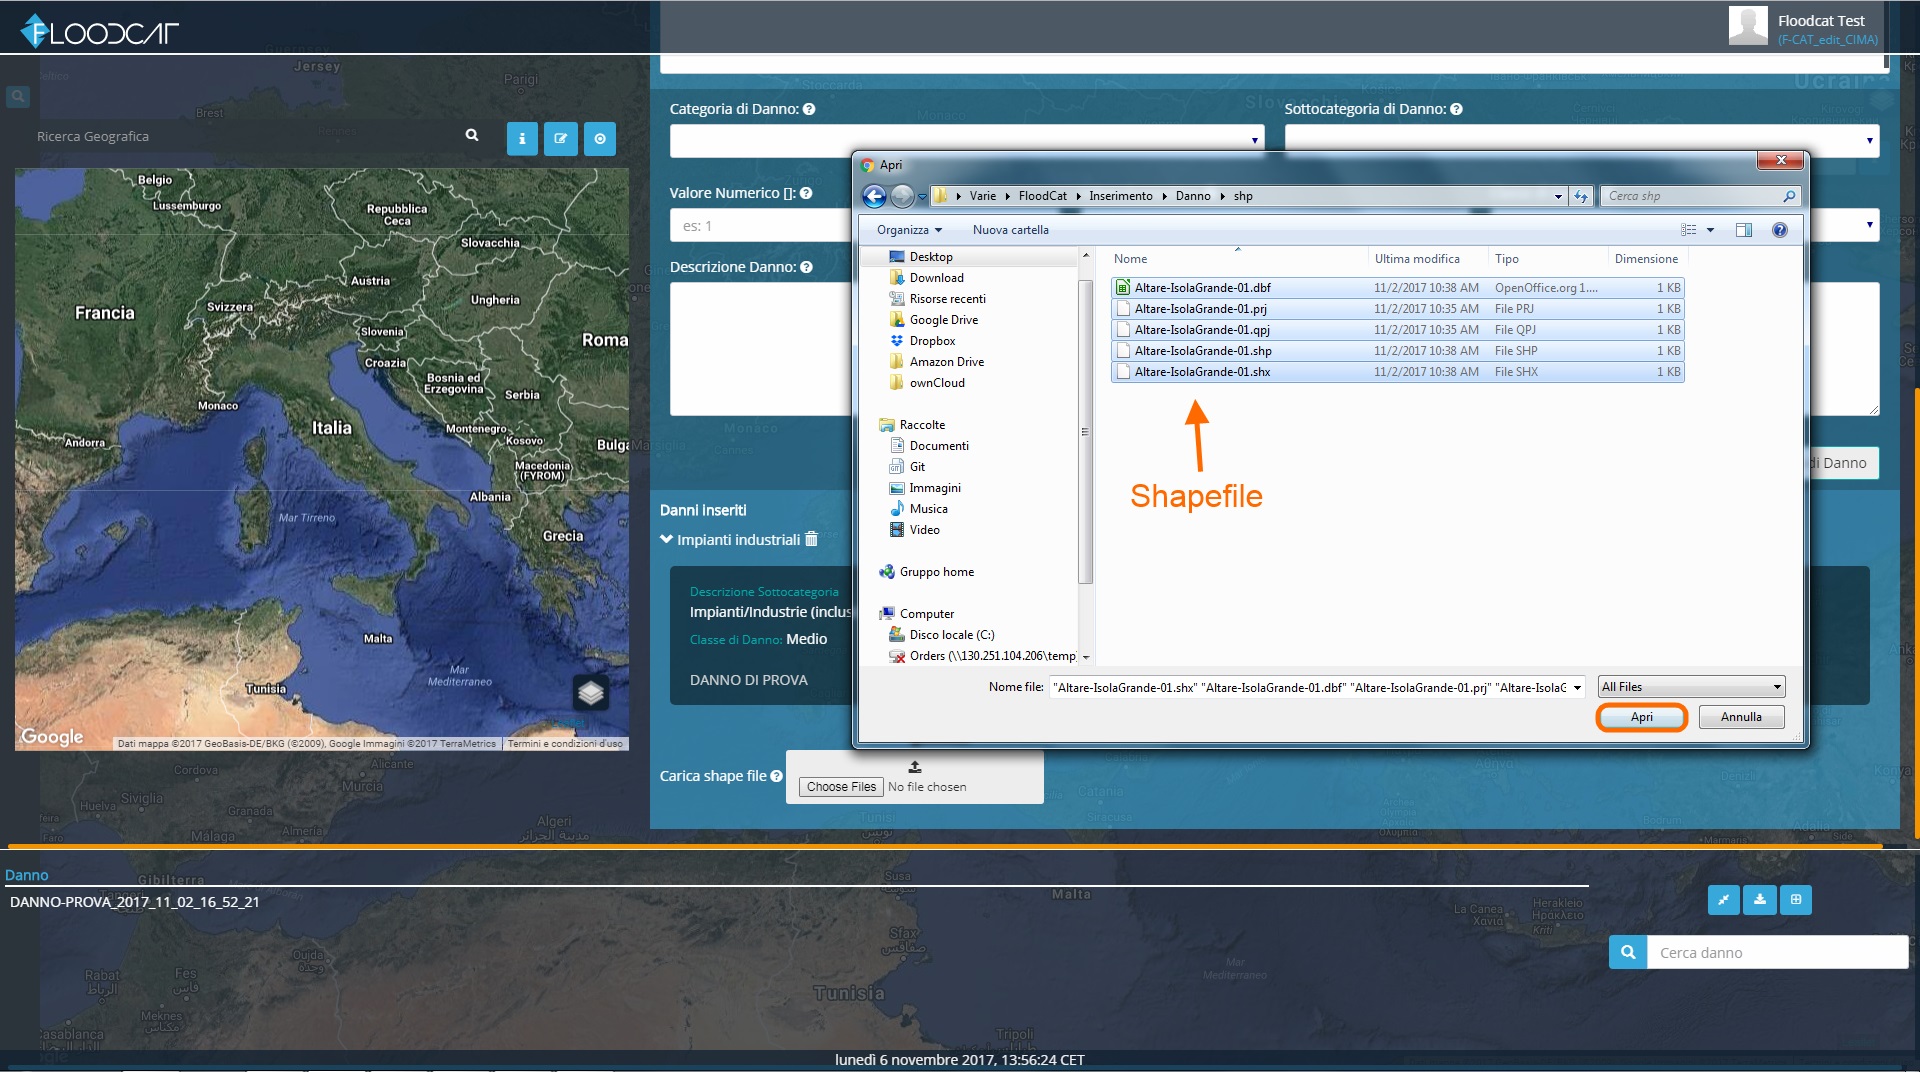Open the address bar history dropdown
This screenshot has width=1920, height=1072.
pyautogui.click(x=1558, y=196)
